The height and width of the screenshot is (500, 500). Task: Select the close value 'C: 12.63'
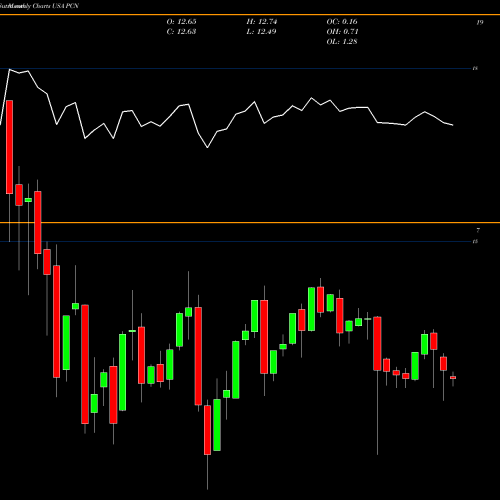click(181, 32)
